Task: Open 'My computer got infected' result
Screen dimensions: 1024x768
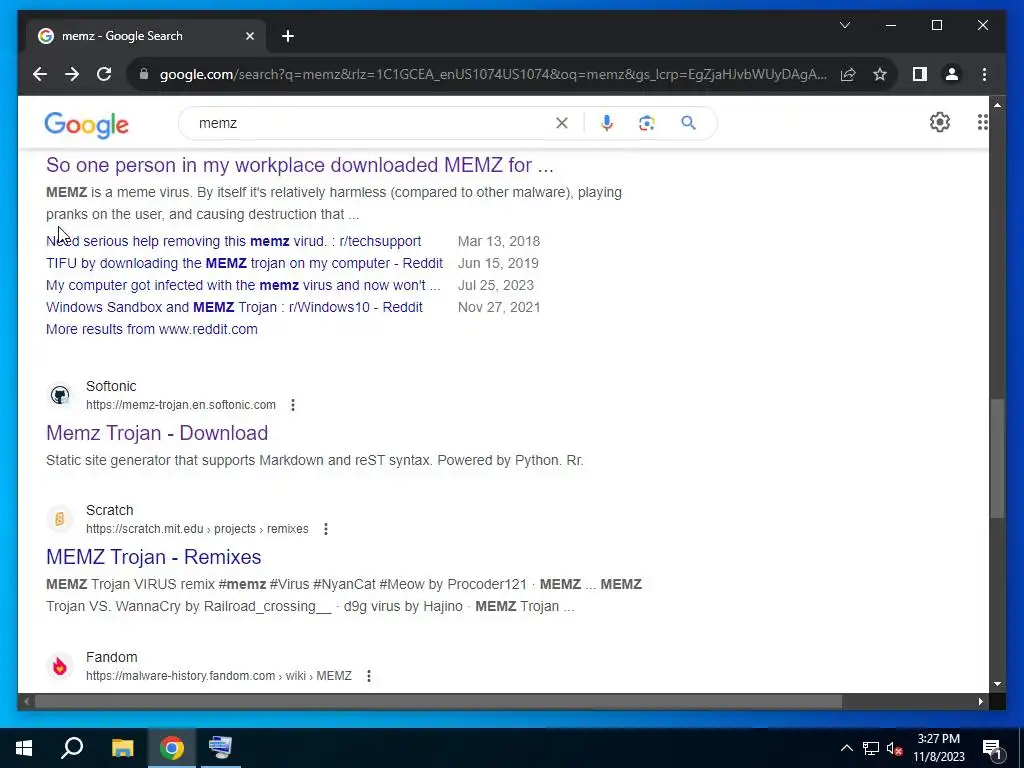Action: (243, 285)
